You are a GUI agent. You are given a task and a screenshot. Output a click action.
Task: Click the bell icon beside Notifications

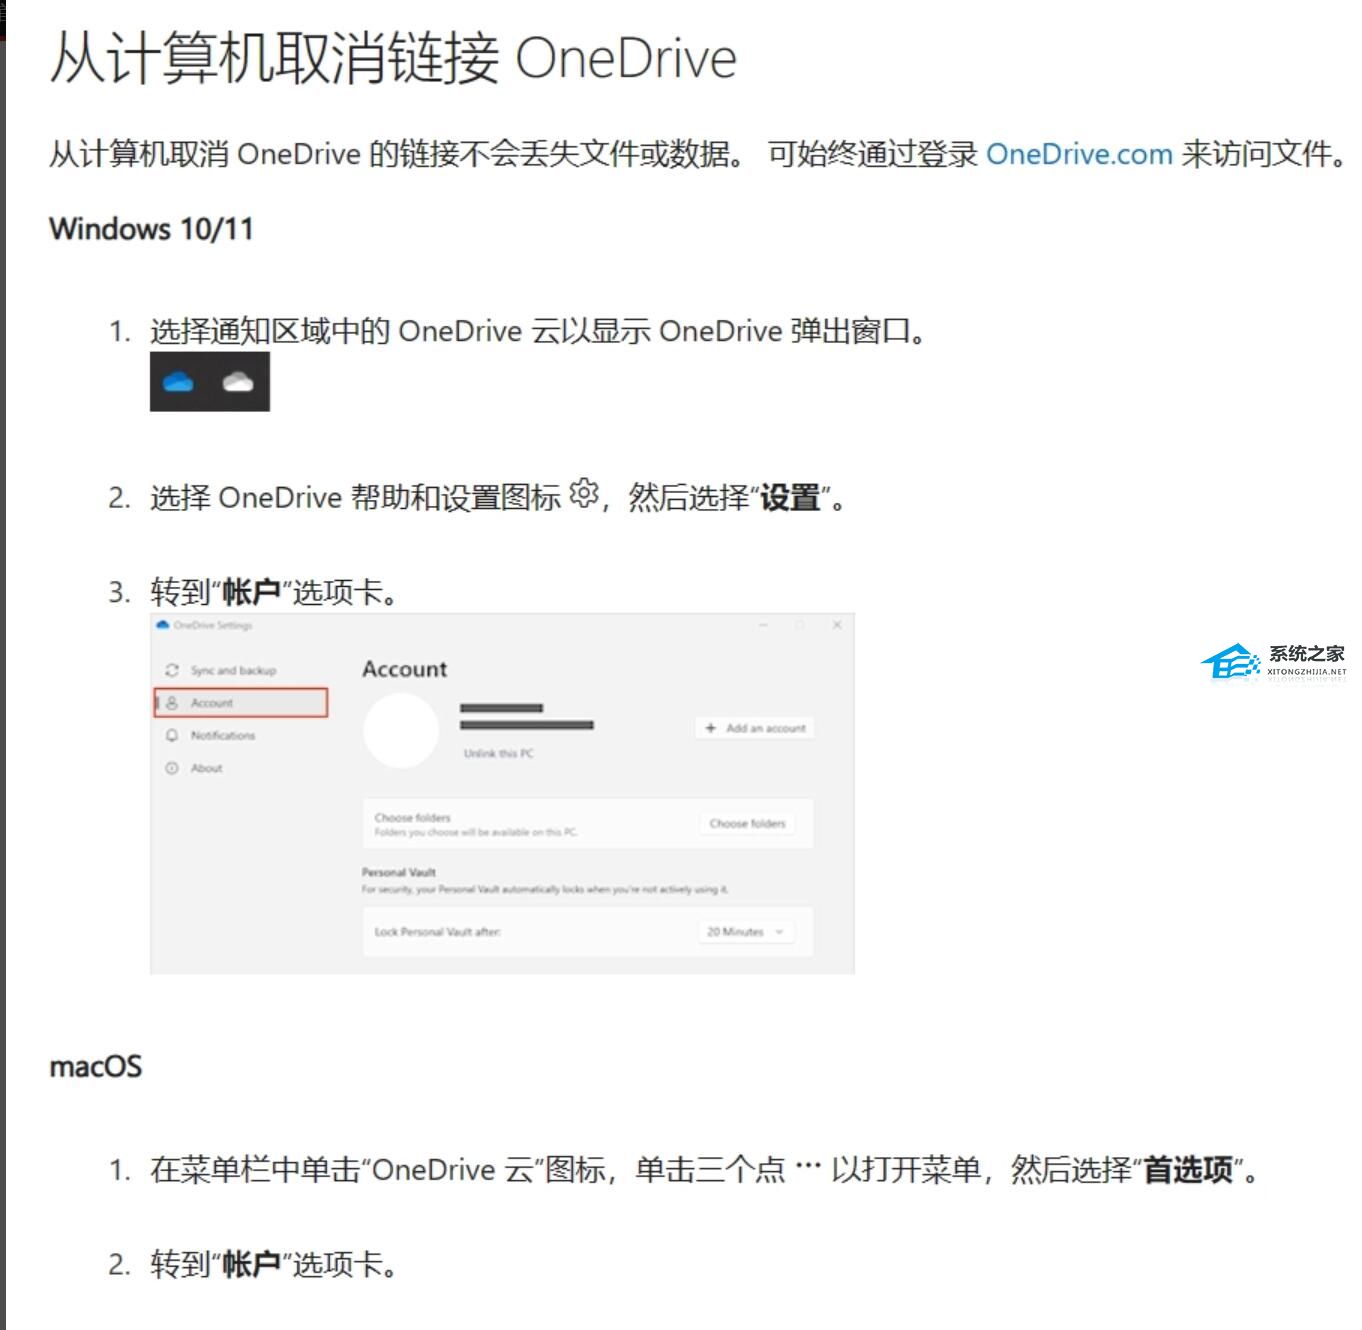pos(172,735)
